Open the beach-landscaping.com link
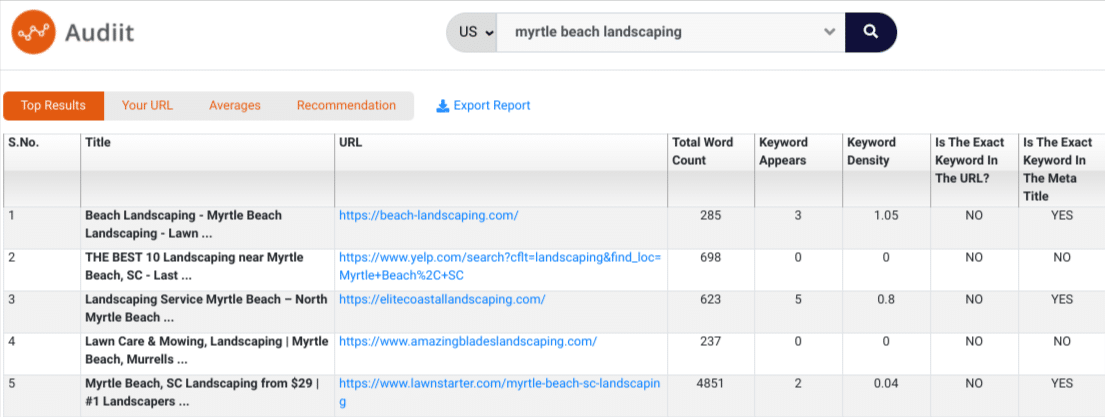 point(428,216)
